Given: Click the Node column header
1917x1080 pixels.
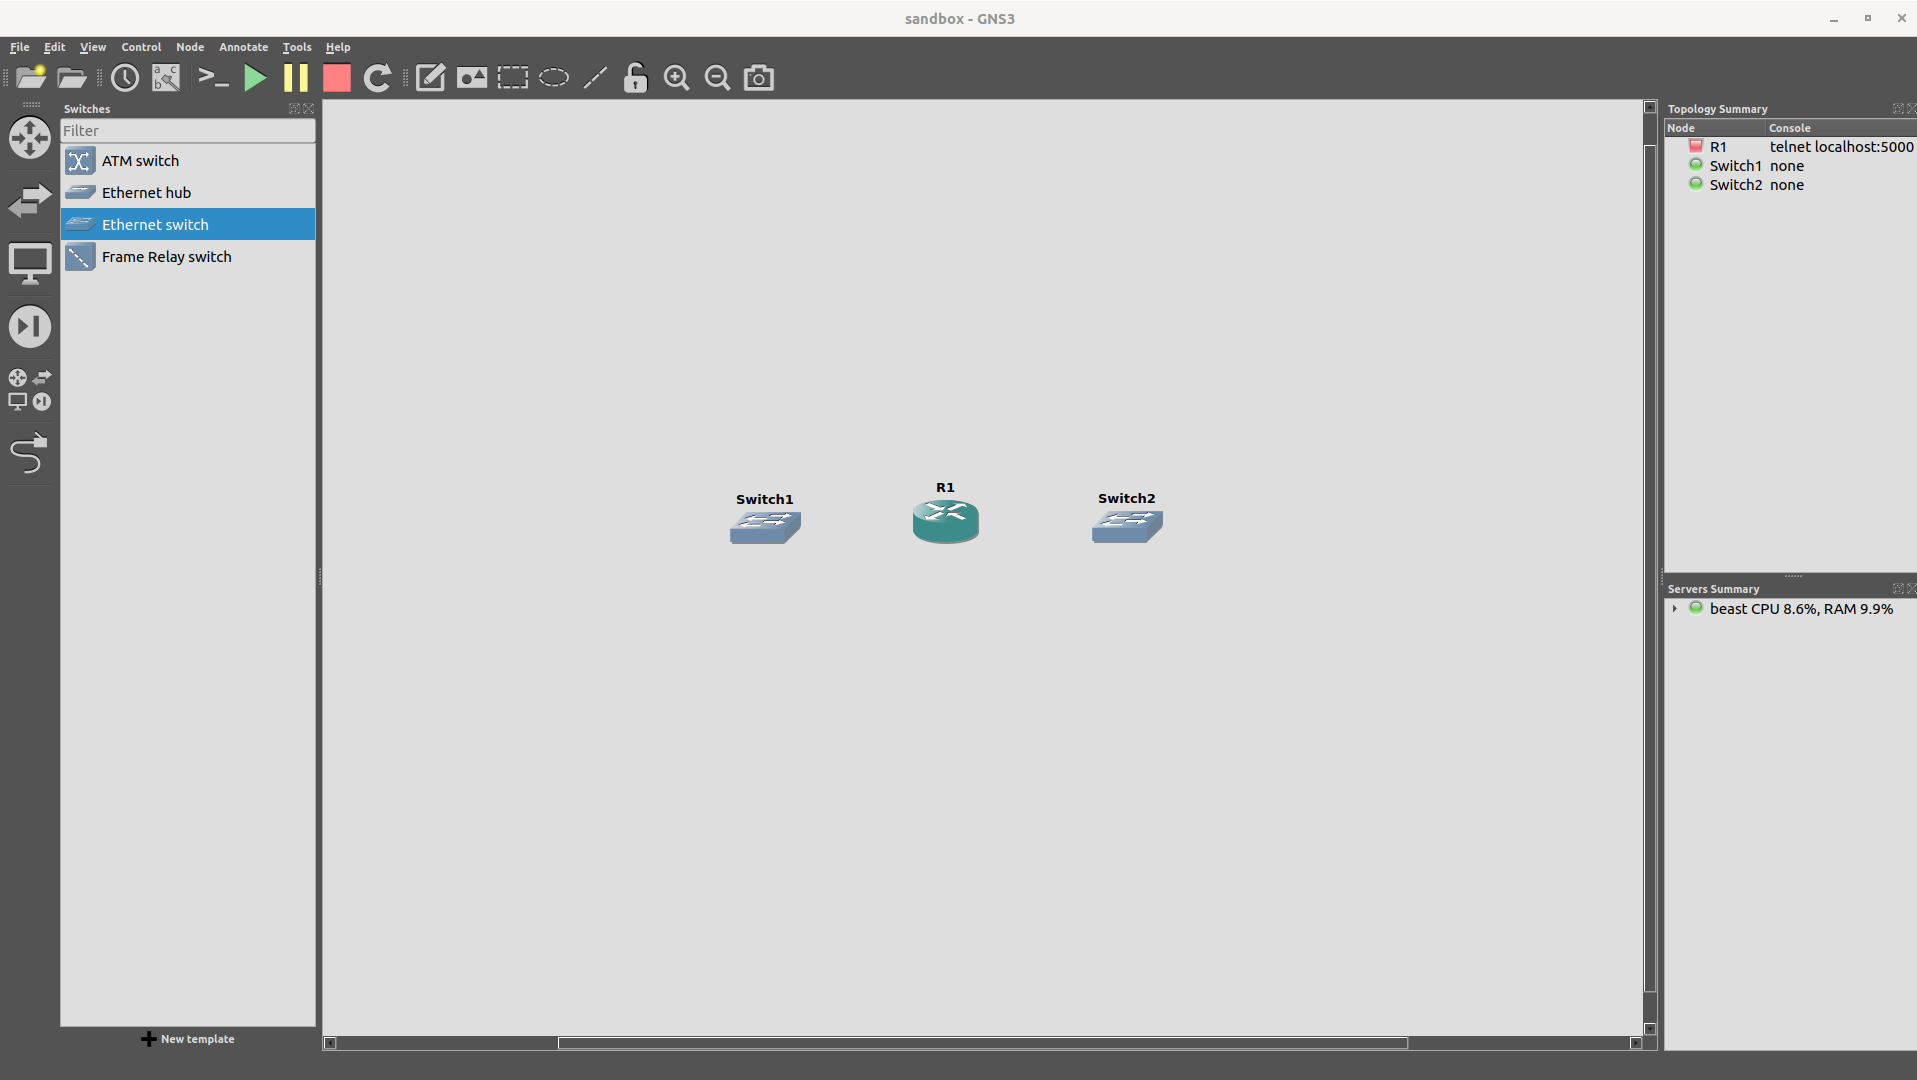Looking at the screenshot, I should tap(1714, 128).
